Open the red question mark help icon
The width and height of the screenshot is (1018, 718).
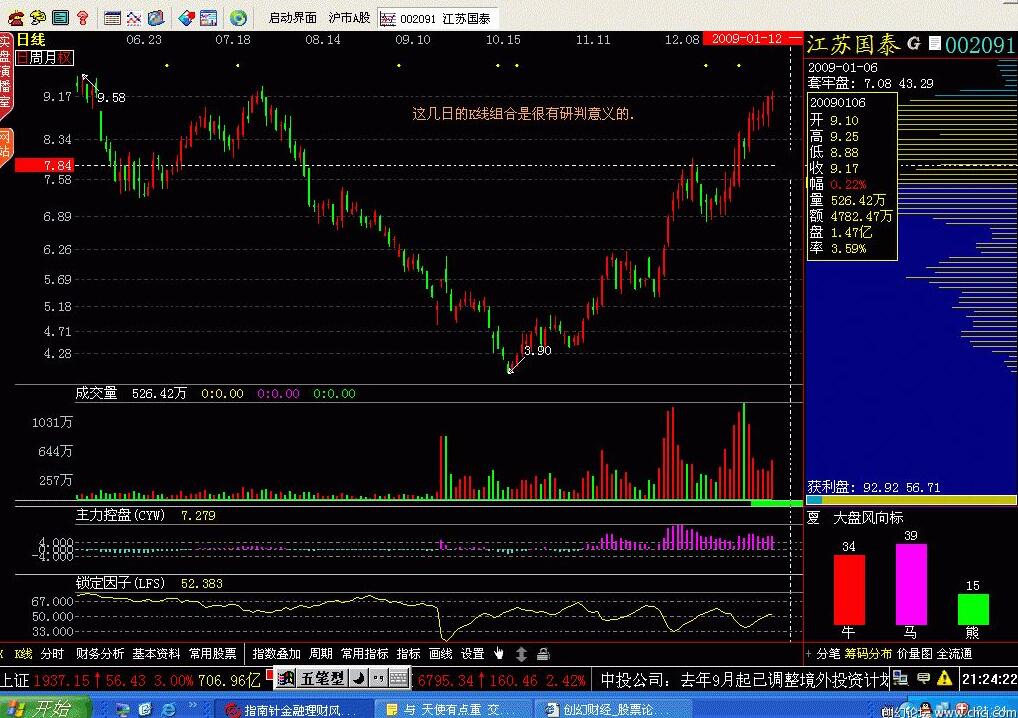(82, 18)
